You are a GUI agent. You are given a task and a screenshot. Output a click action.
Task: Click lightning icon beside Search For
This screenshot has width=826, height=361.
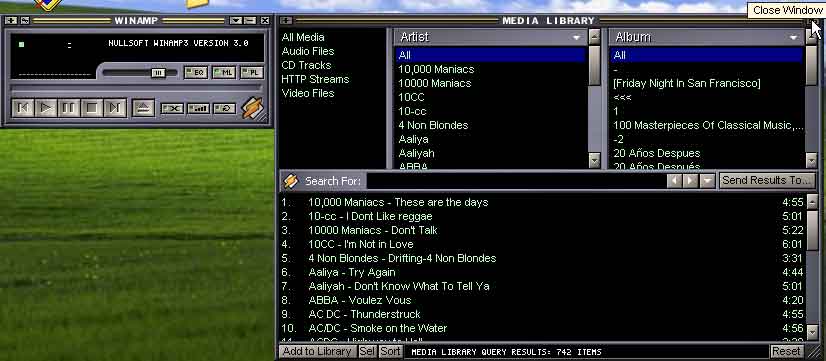[x=291, y=181]
